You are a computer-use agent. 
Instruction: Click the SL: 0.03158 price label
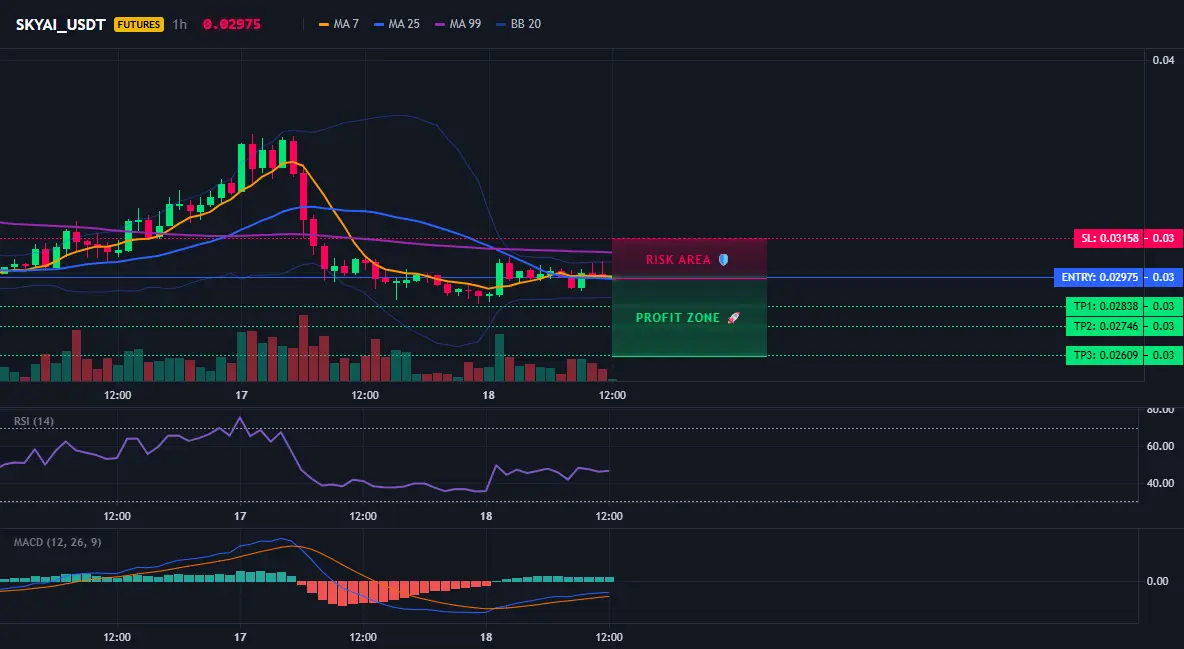point(1109,239)
